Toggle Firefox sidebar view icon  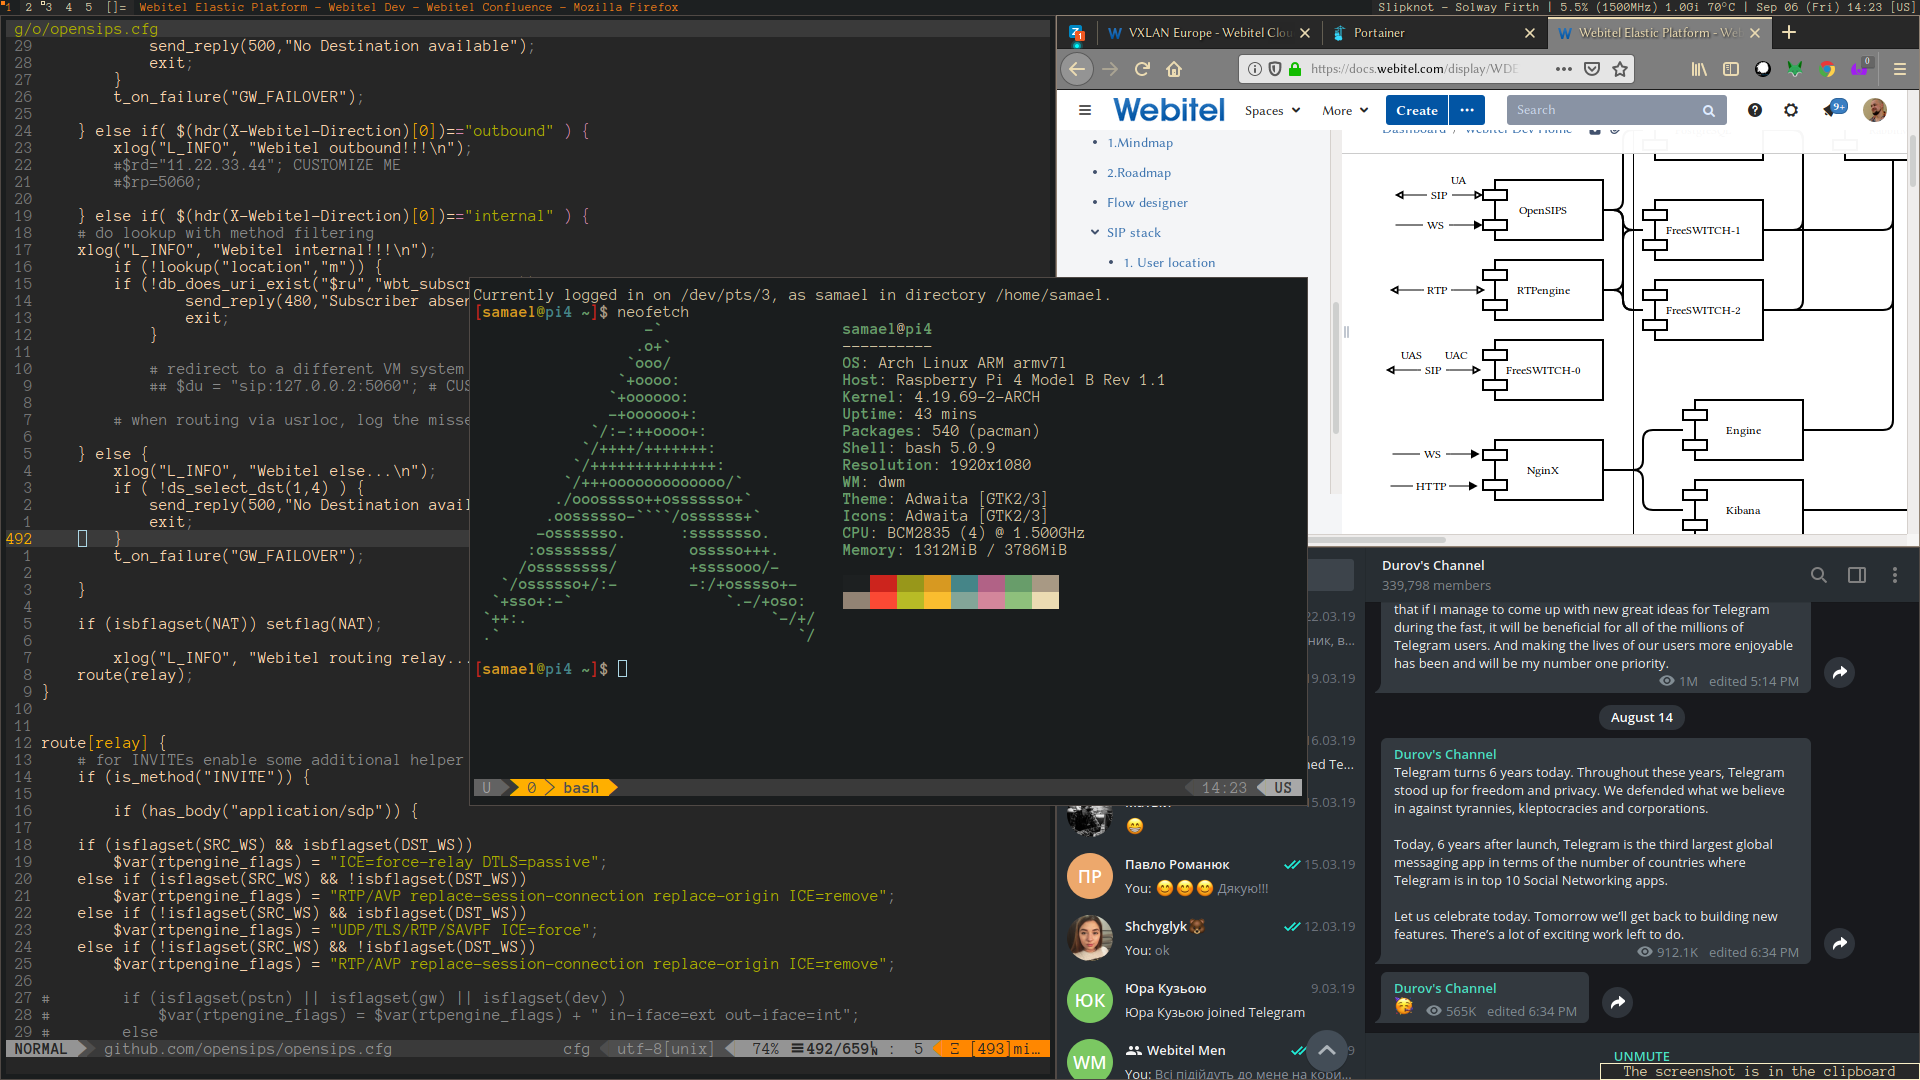click(1731, 69)
